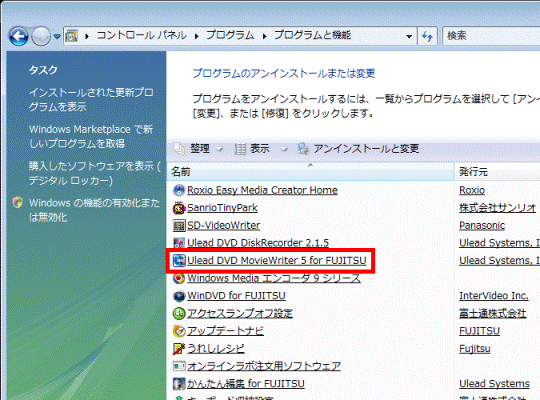The width and height of the screenshot is (540, 400).
Task: Click the 表示 toolbar button
Action: pos(259,149)
